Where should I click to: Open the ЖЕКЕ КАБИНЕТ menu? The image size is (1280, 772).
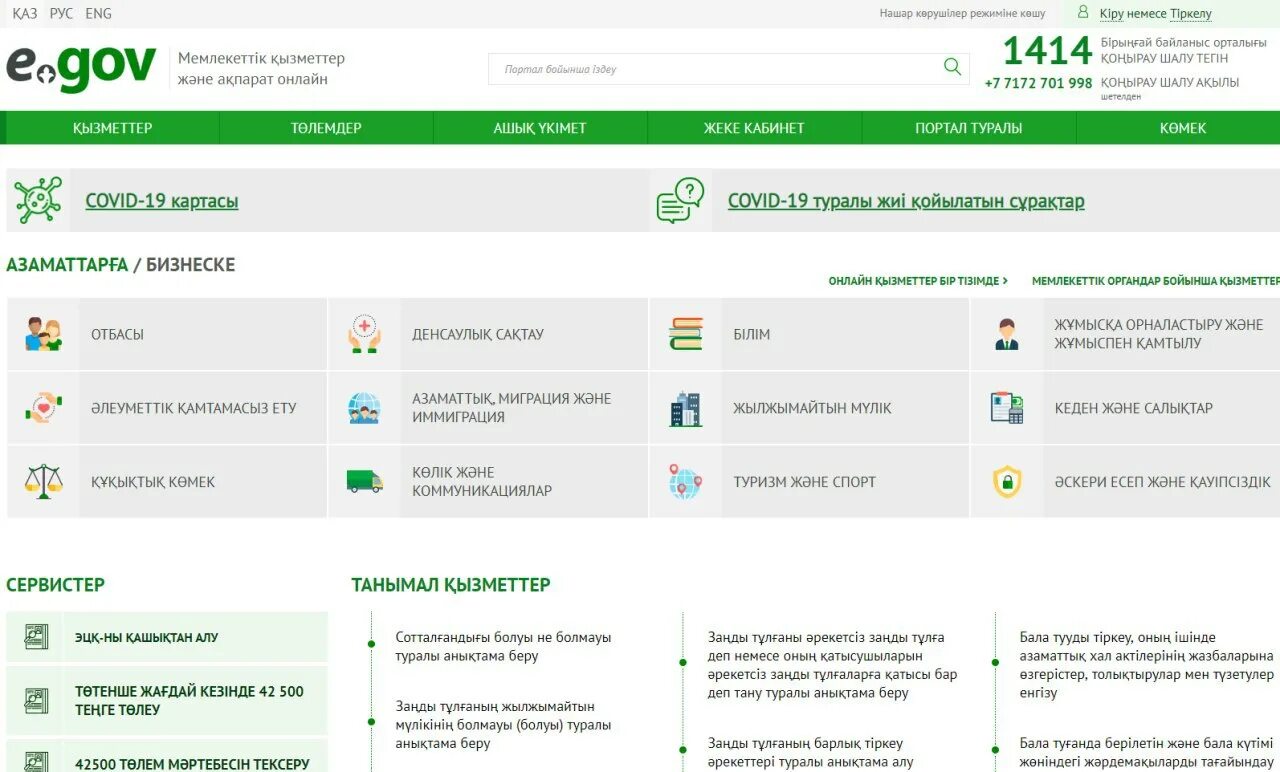point(754,128)
